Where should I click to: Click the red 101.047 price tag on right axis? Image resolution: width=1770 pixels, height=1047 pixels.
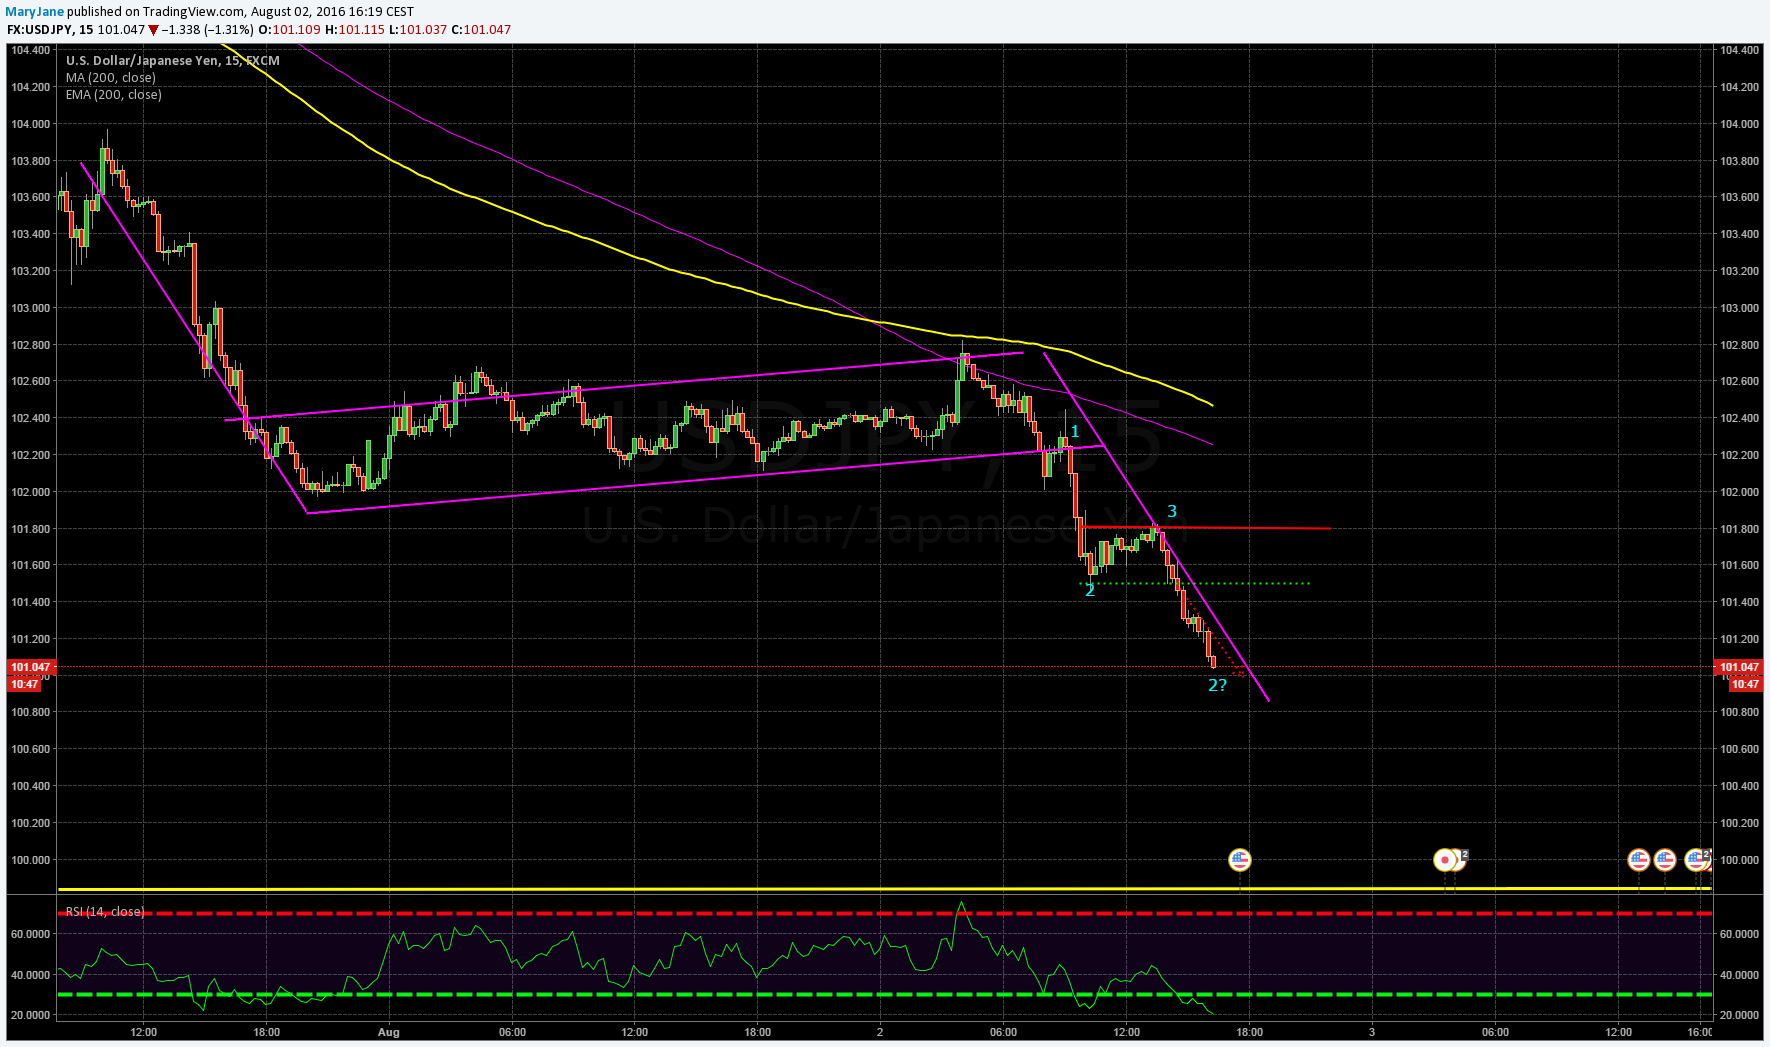point(1738,667)
